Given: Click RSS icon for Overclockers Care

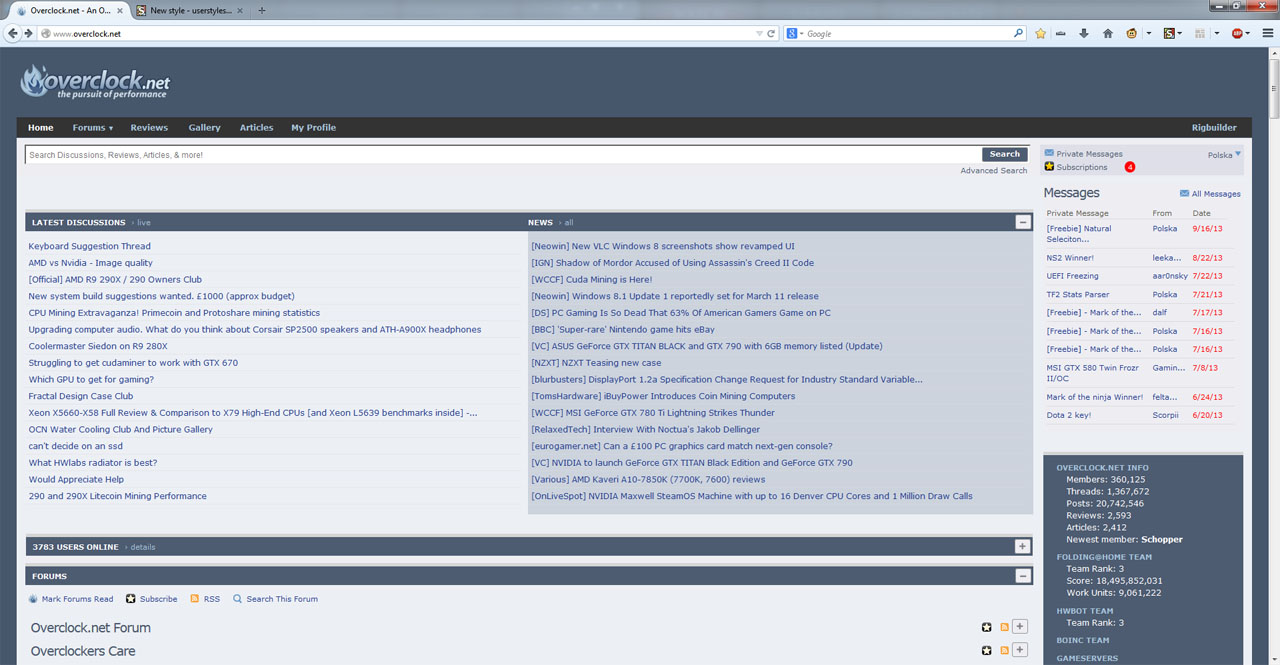Looking at the screenshot, I should tap(1005, 650).
